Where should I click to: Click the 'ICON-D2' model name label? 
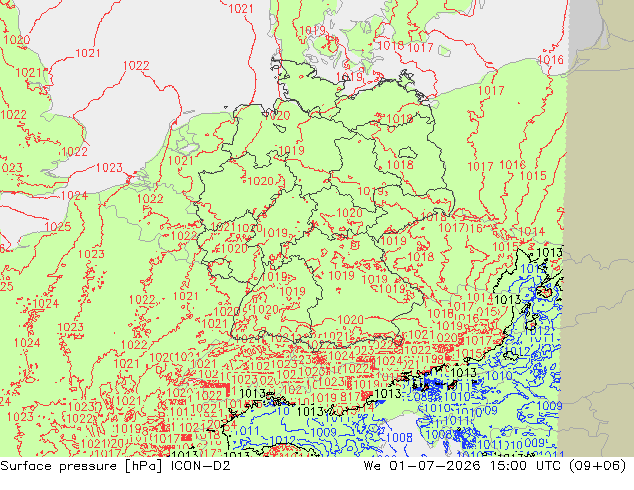coord(201,466)
